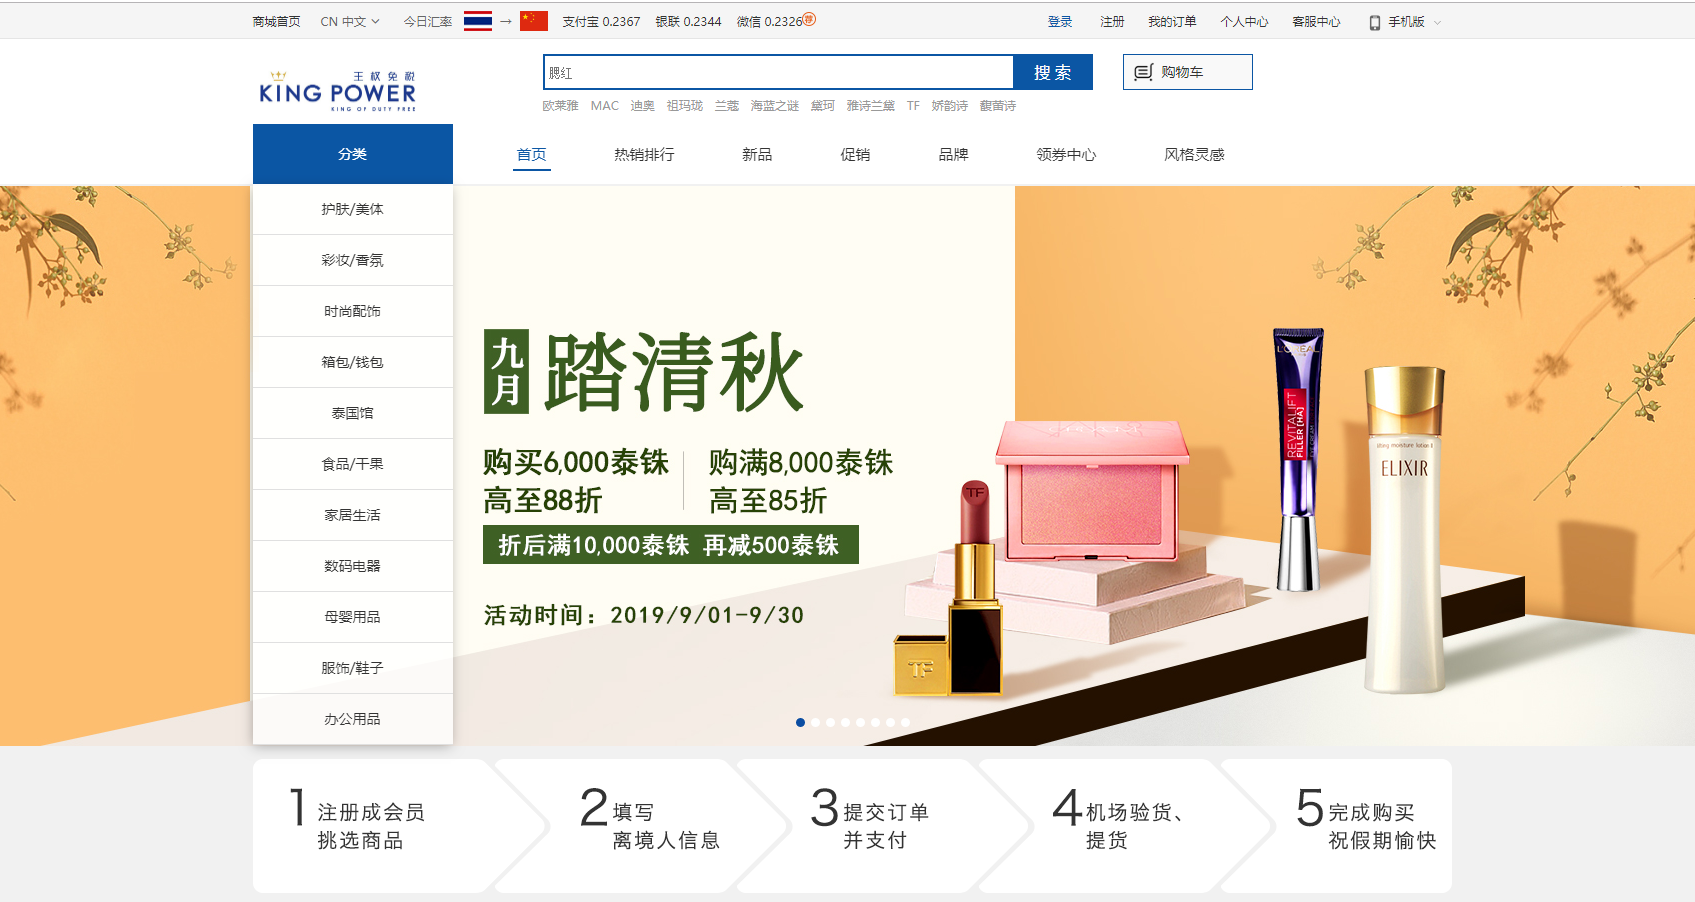Screen dimensions: 1695x902
Task: Click the MAC suggested keyword link
Action: 604,105
